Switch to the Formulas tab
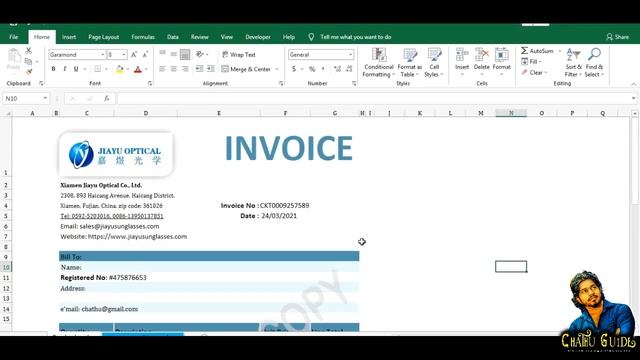640x360 pixels. 143,37
